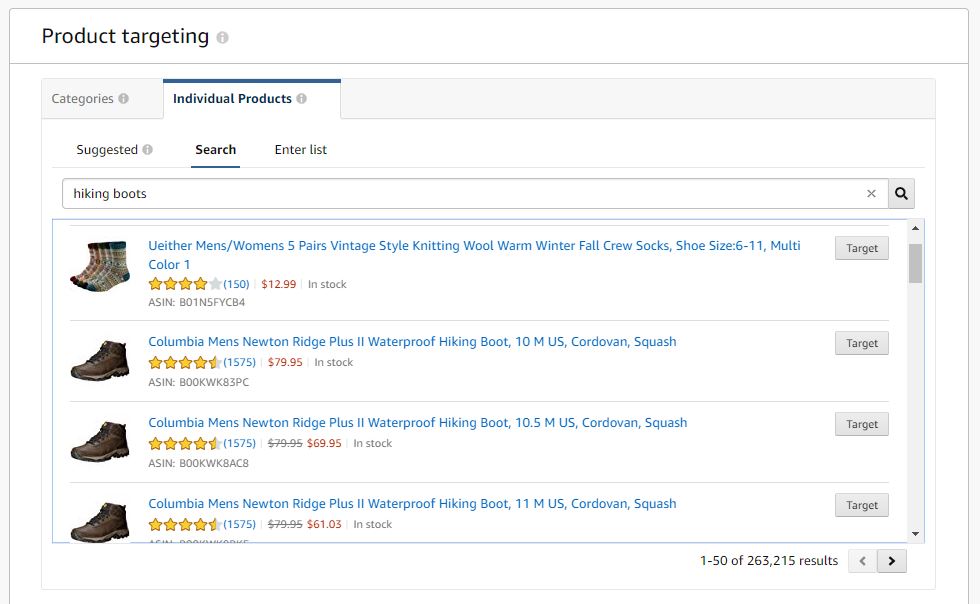Image resolution: width=980 pixels, height=604 pixels.
Task: Switch to the Categories tab
Action: (90, 99)
